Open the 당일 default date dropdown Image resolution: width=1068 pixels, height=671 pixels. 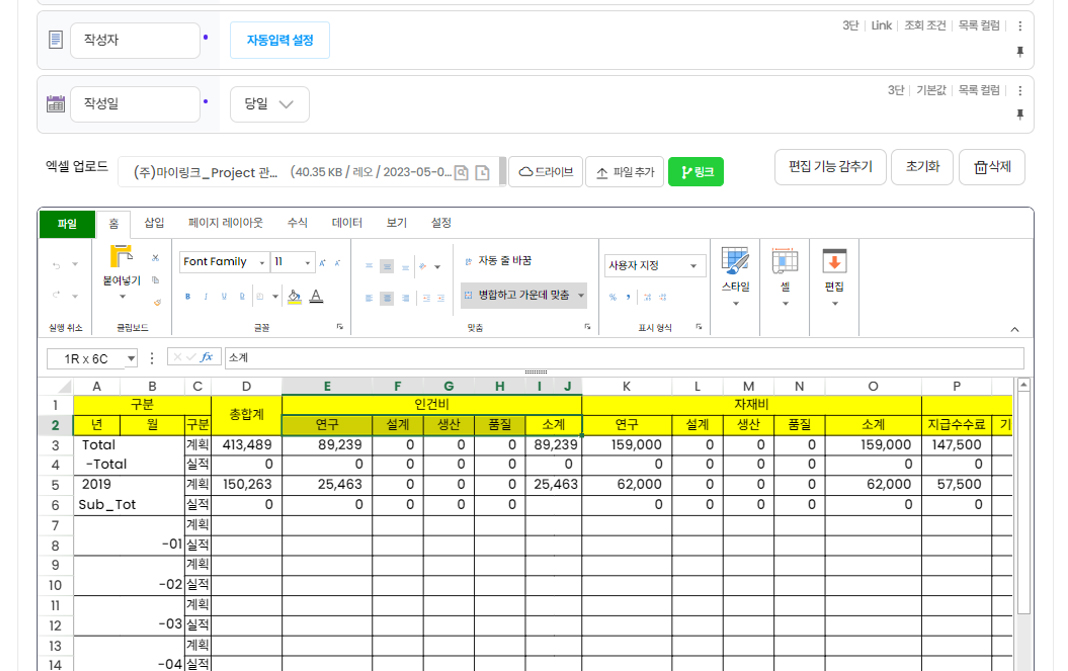coord(270,104)
